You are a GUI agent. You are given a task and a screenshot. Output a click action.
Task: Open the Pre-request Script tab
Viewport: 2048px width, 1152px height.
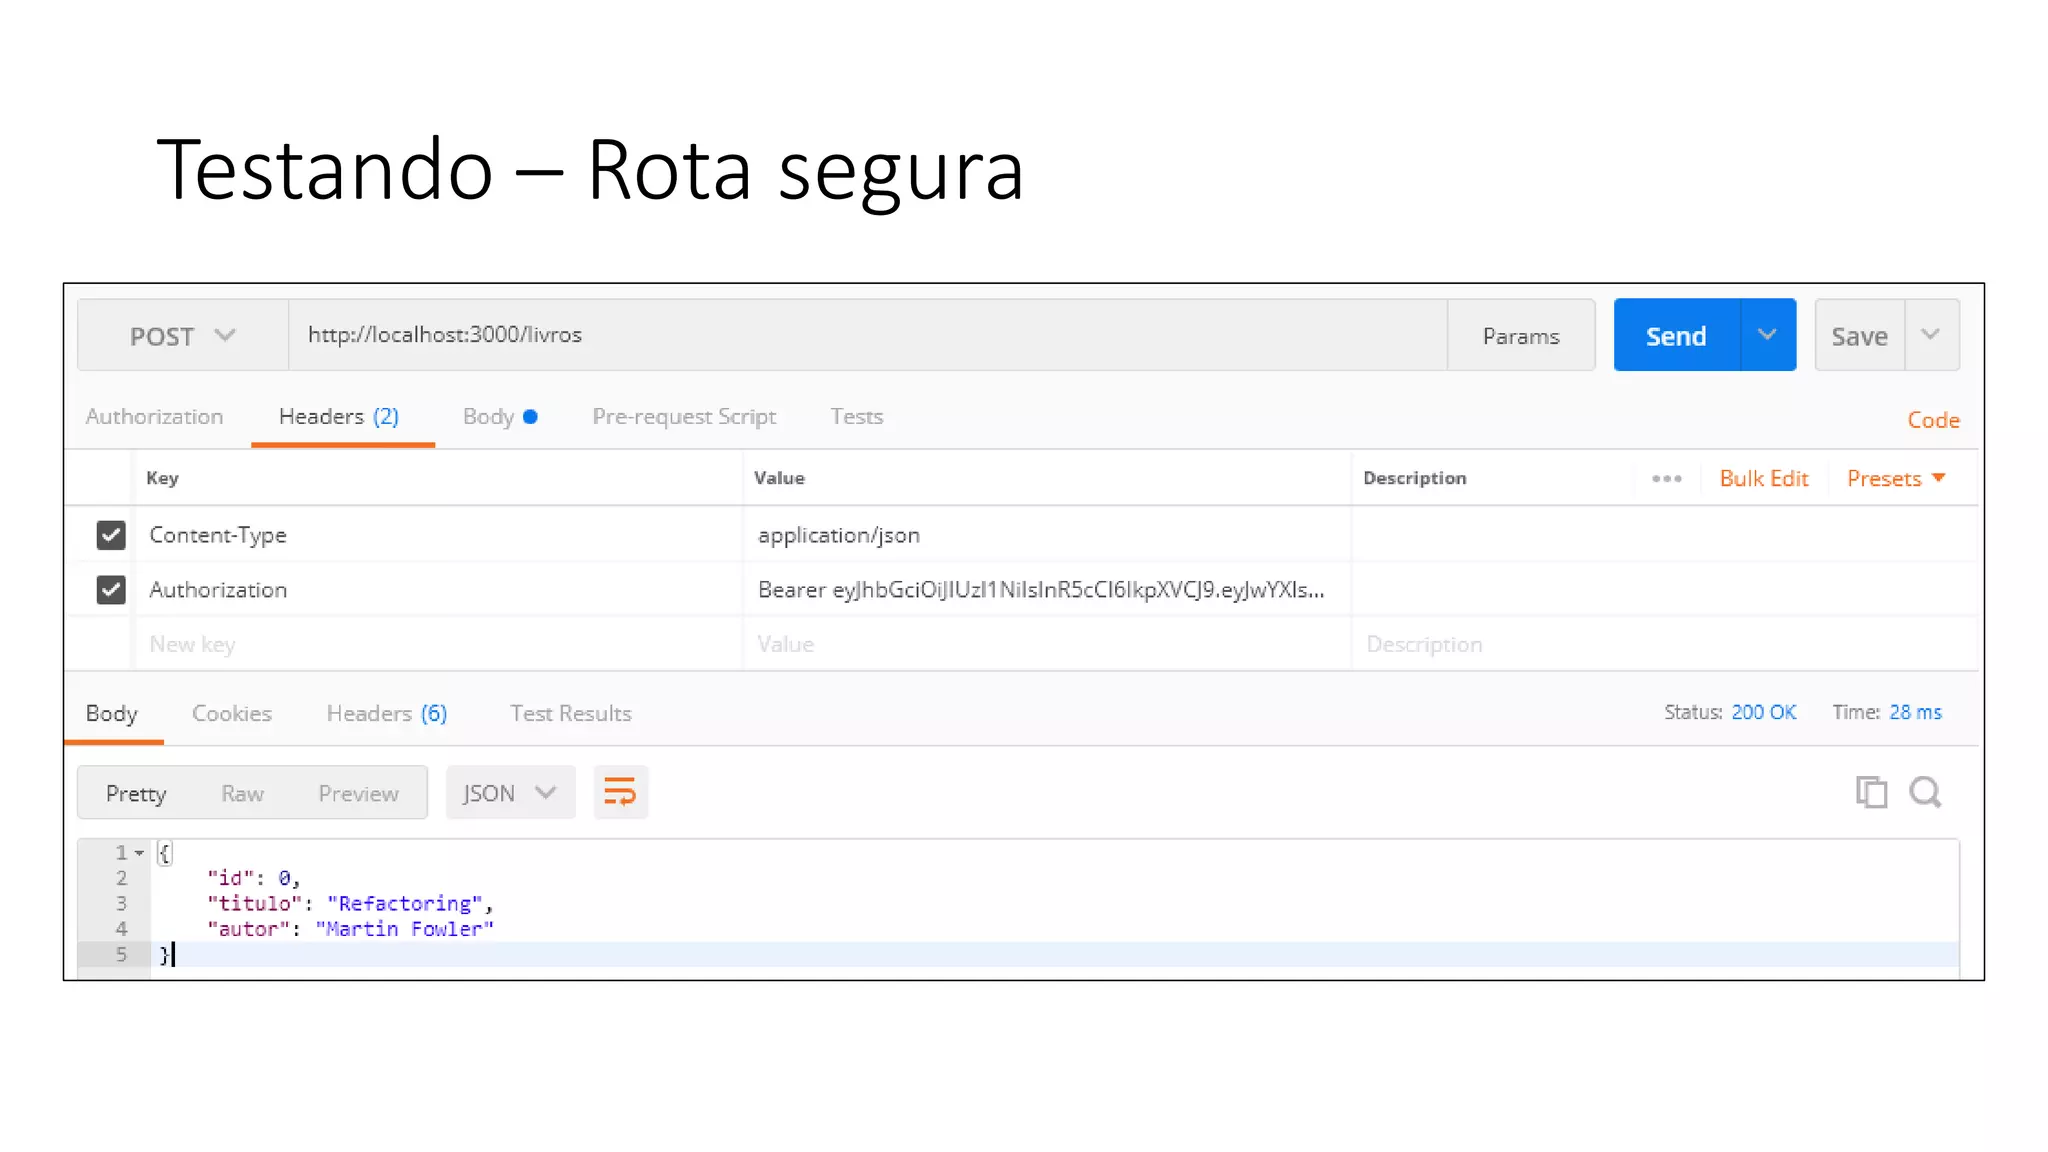point(684,417)
